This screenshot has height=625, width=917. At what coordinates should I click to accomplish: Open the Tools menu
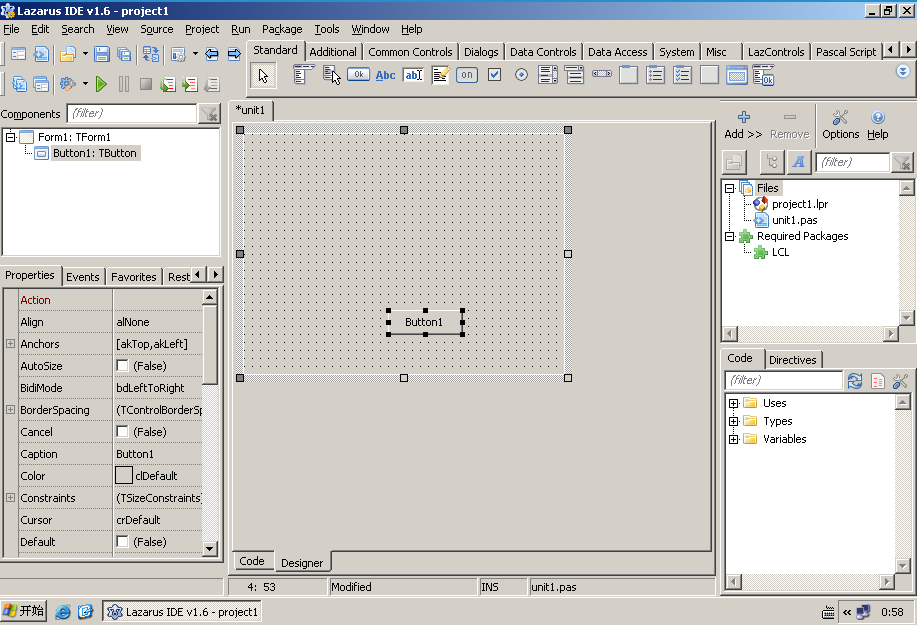[326, 29]
